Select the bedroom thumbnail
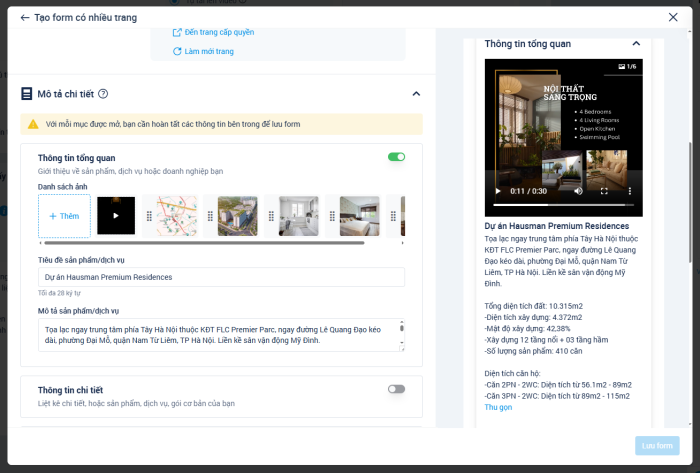 [x=359, y=216]
